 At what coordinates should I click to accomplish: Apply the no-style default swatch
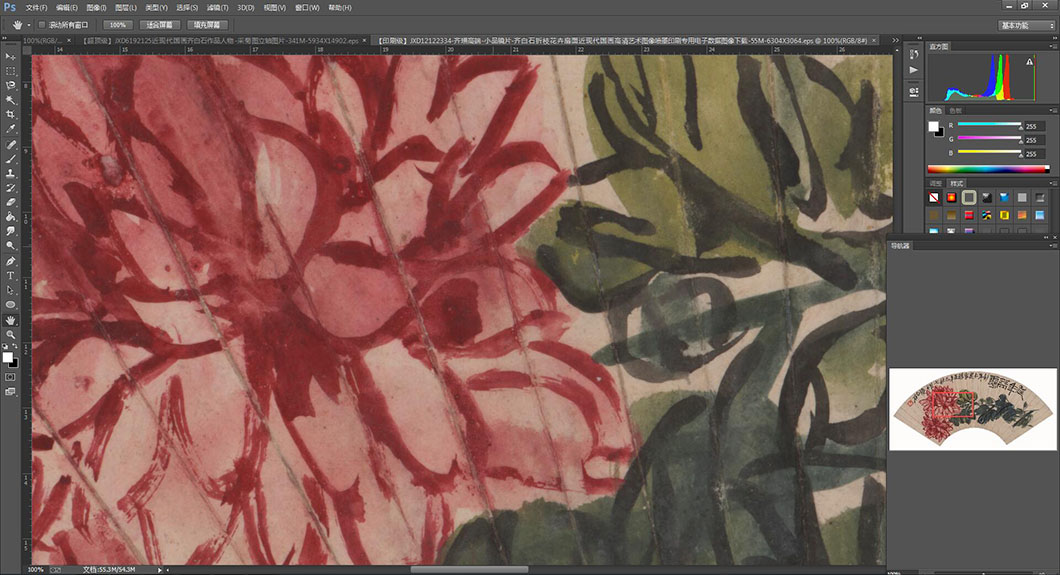tap(934, 197)
